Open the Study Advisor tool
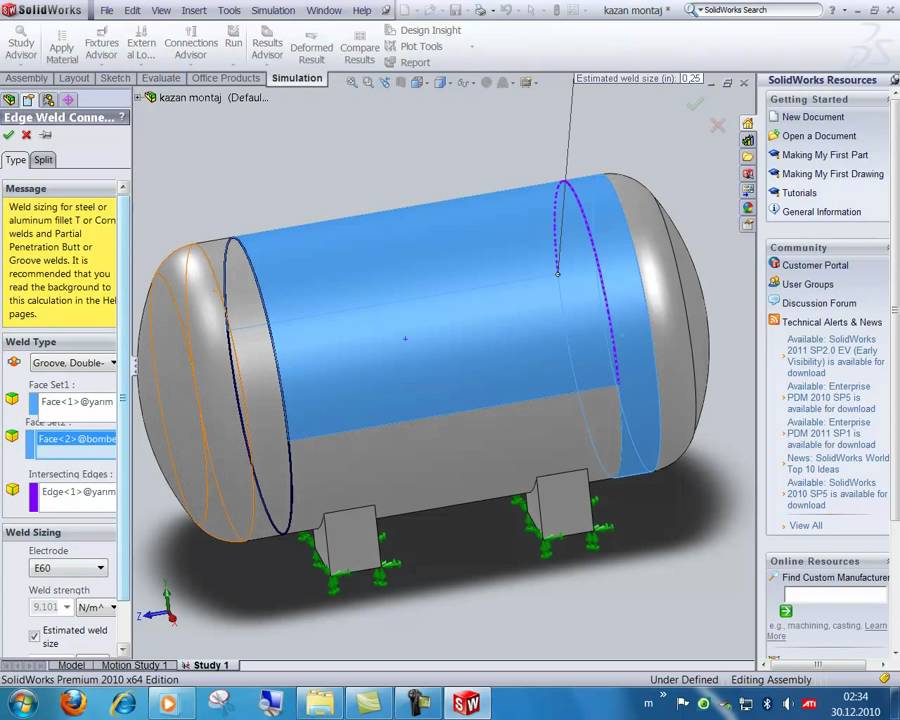900x720 pixels. [x=21, y=43]
